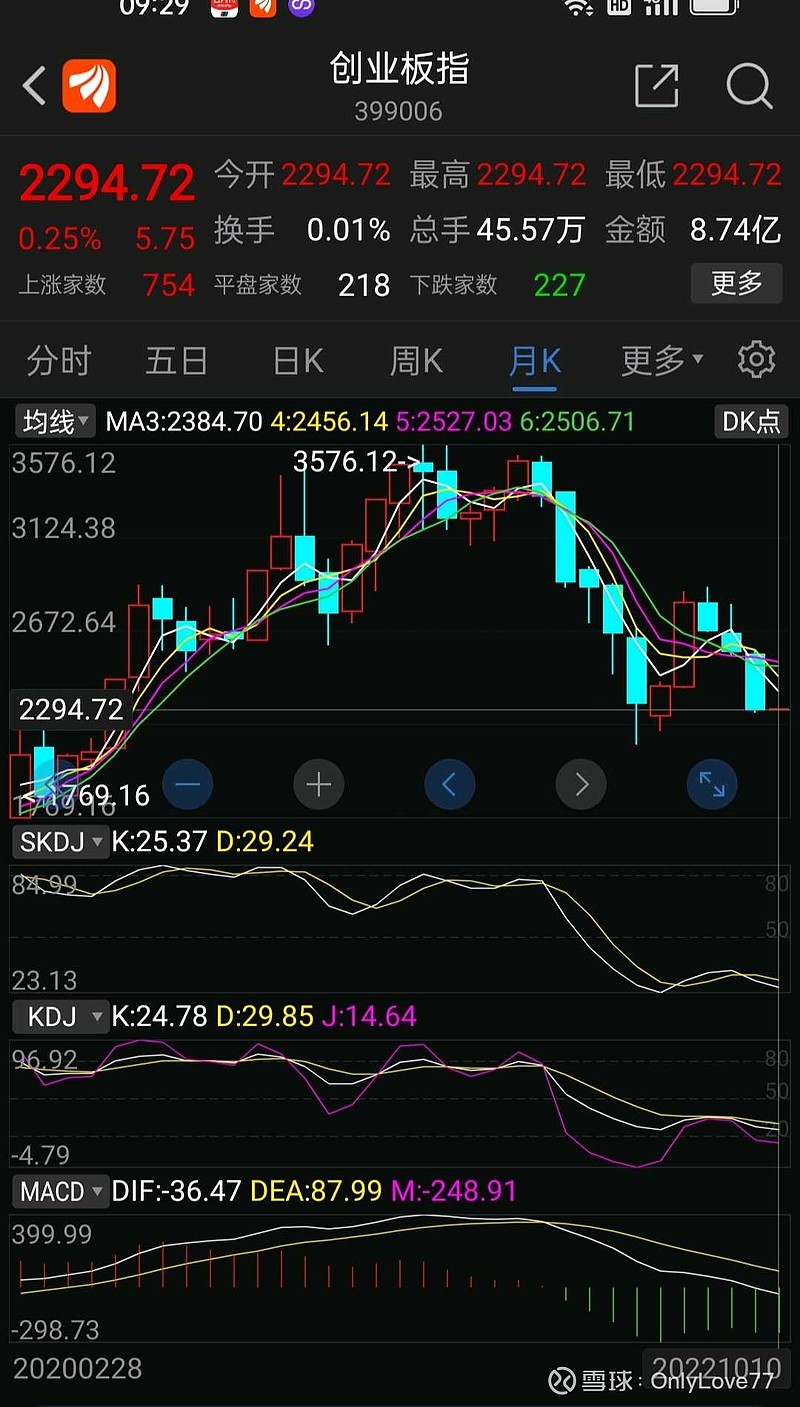Click the 上涨家数 754 value
The height and width of the screenshot is (1407, 800).
[x=168, y=285]
